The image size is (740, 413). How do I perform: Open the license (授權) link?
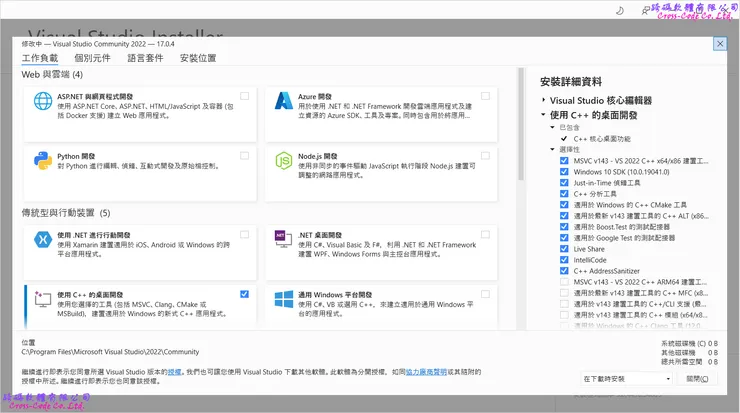175,372
